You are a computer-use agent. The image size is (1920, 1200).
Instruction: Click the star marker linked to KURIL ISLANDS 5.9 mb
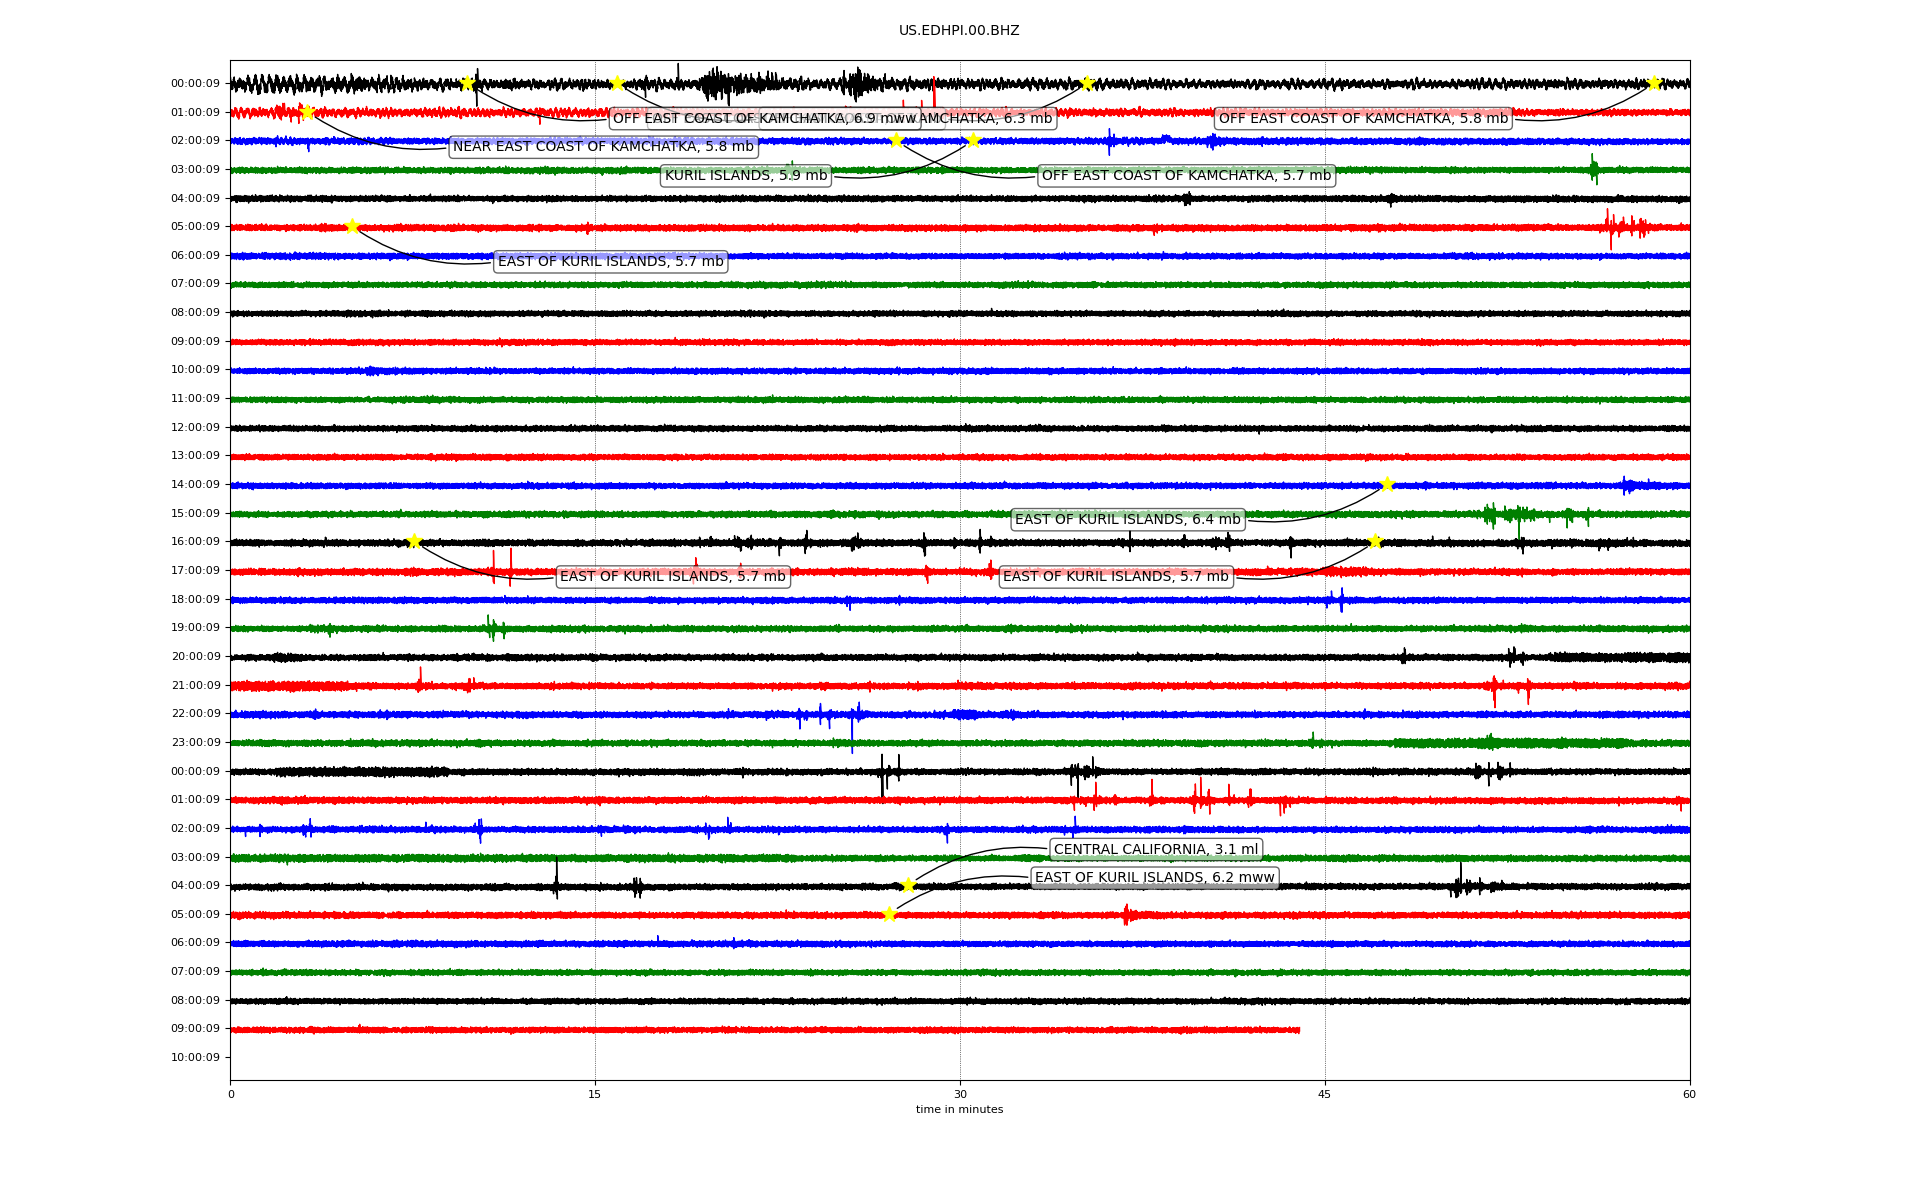pyautogui.click(x=973, y=140)
